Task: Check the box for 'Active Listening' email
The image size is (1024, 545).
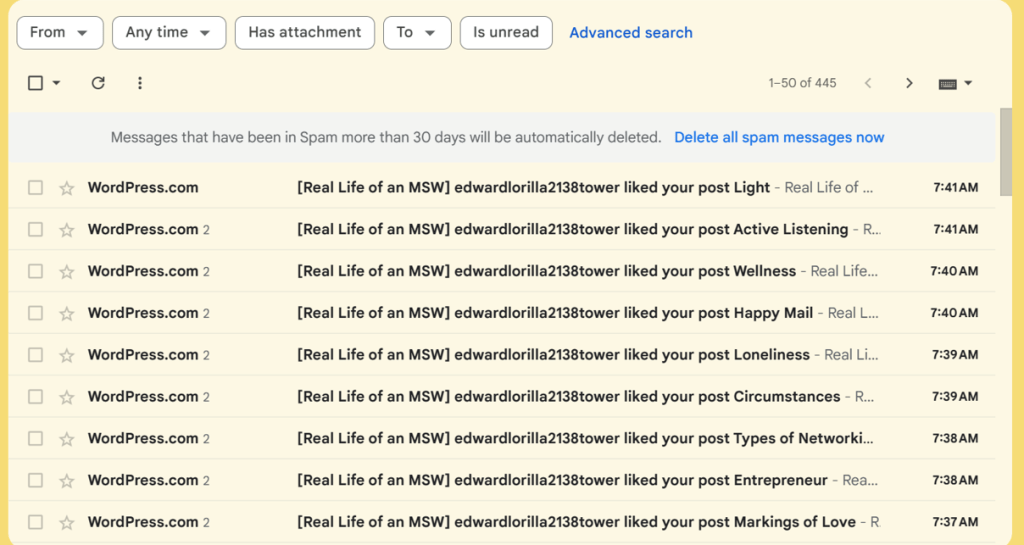Action: coord(36,230)
